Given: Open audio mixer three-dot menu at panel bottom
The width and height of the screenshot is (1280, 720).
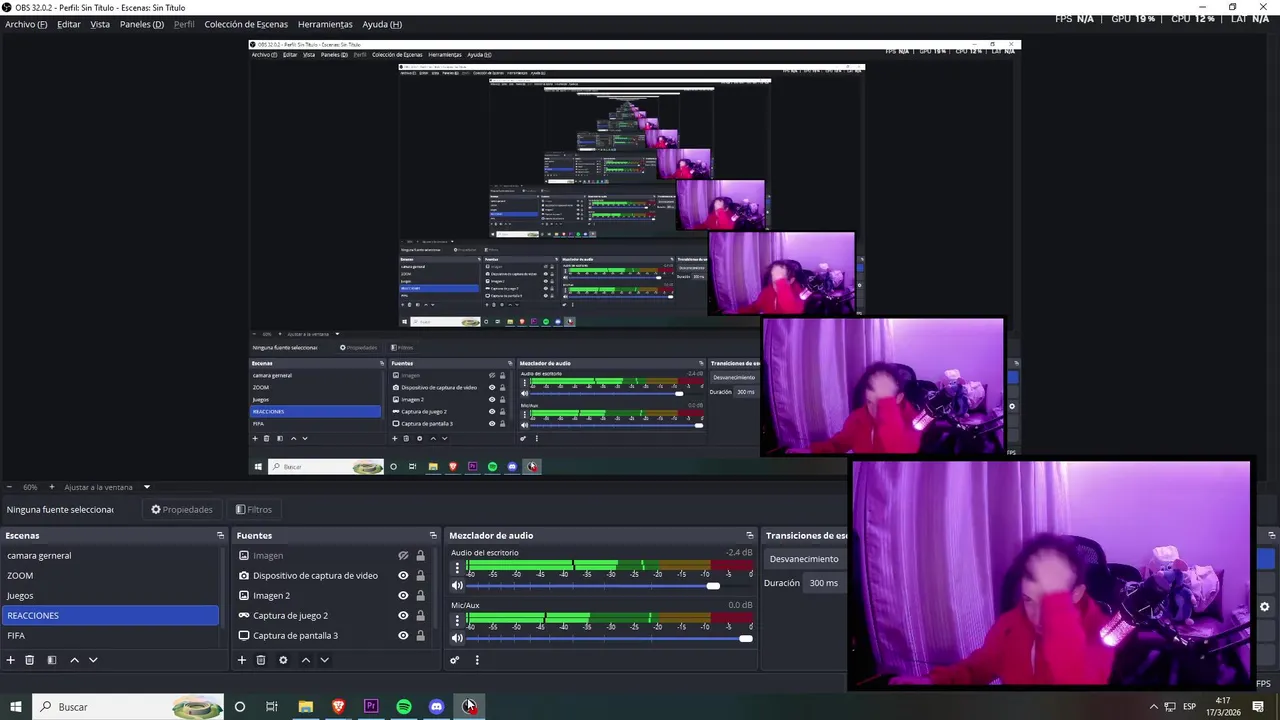Looking at the screenshot, I should (x=477, y=660).
